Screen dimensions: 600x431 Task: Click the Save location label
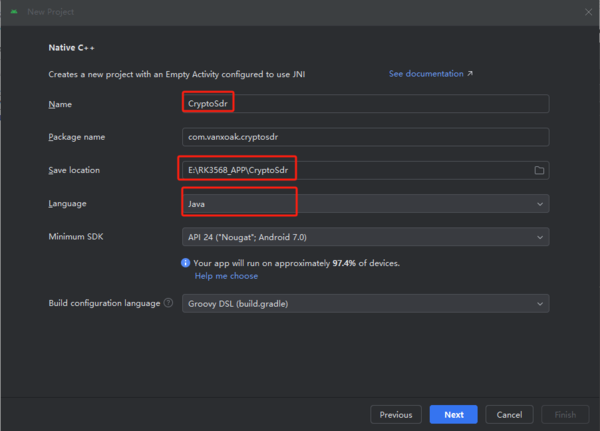(x=74, y=170)
